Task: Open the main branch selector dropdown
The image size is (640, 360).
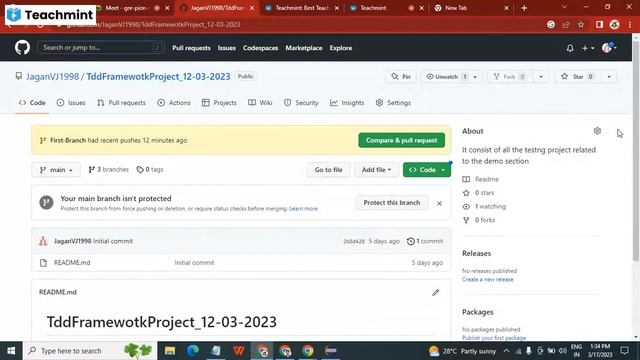Action: (56, 170)
